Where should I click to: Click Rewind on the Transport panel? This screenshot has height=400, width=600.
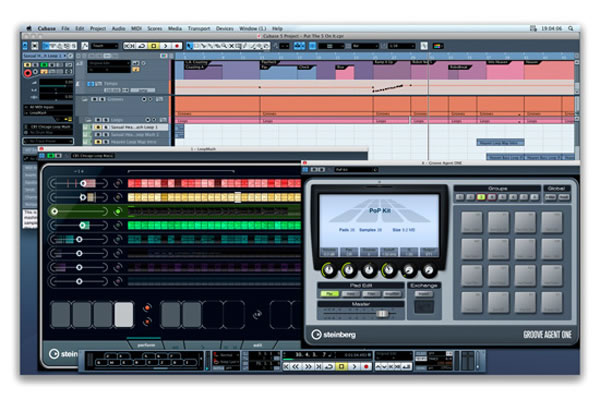tap(296, 366)
